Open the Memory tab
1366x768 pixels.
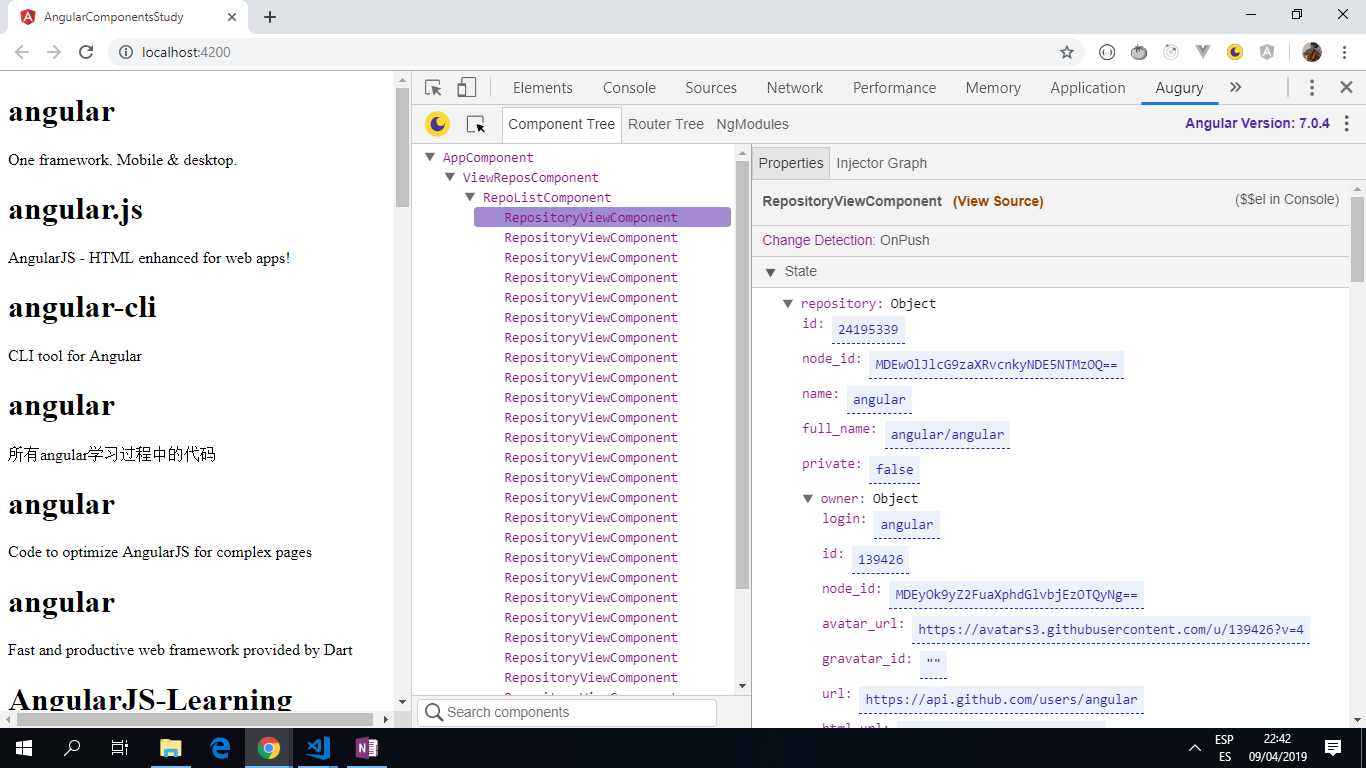(x=993, y=88)
